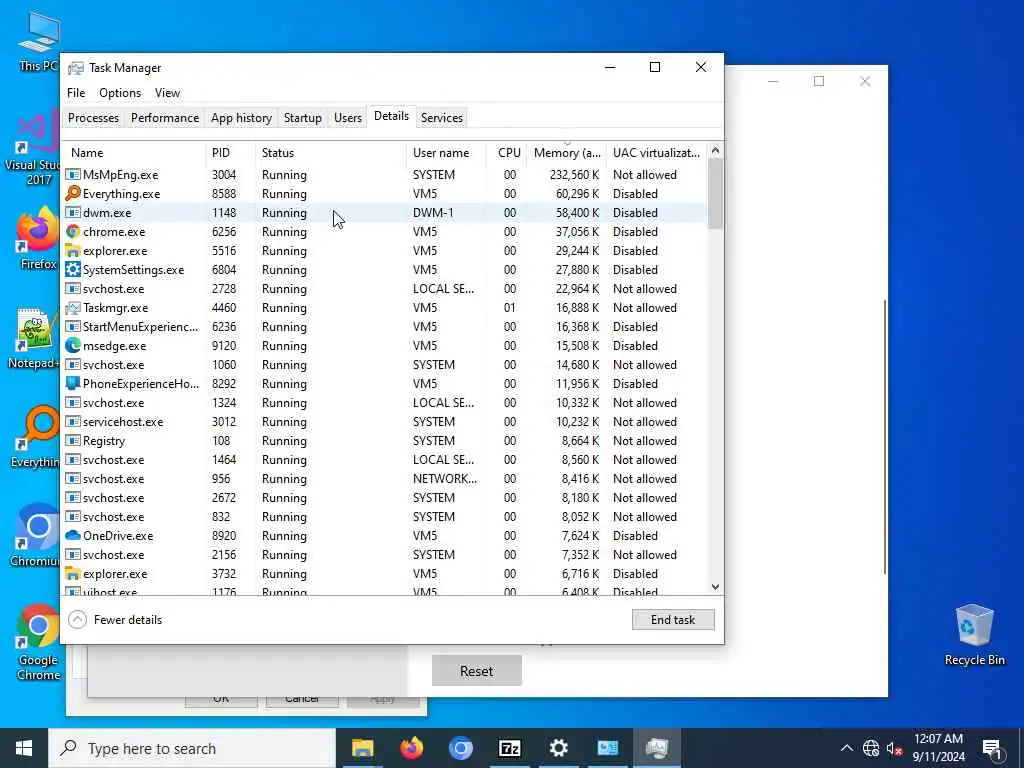1024x768 pixels.
Task: Click the NETWORK... user name cell
Action: click(445, 479)
